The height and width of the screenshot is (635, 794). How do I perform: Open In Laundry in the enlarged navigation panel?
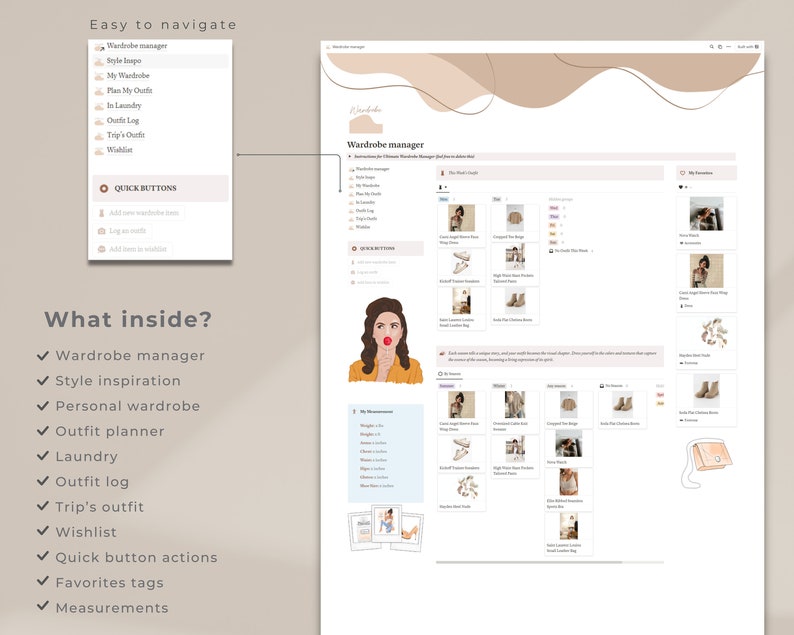click(x=124, y=105)
